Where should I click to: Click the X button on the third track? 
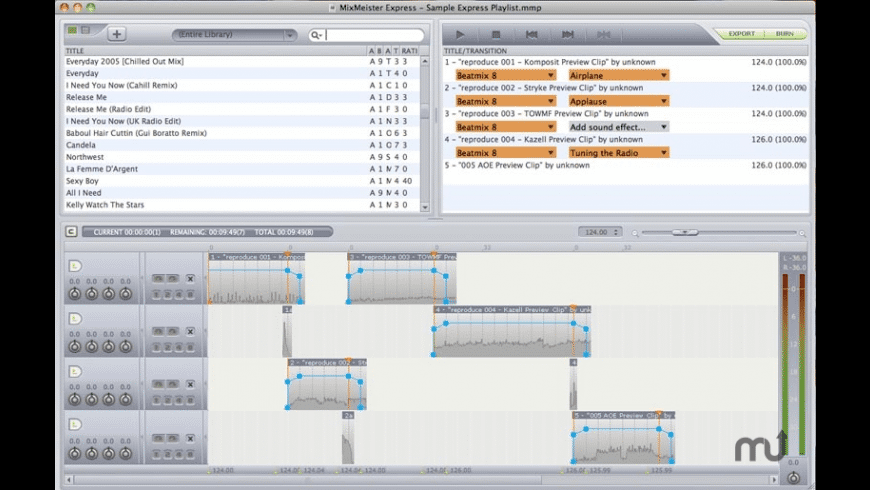tap(190, 384)
